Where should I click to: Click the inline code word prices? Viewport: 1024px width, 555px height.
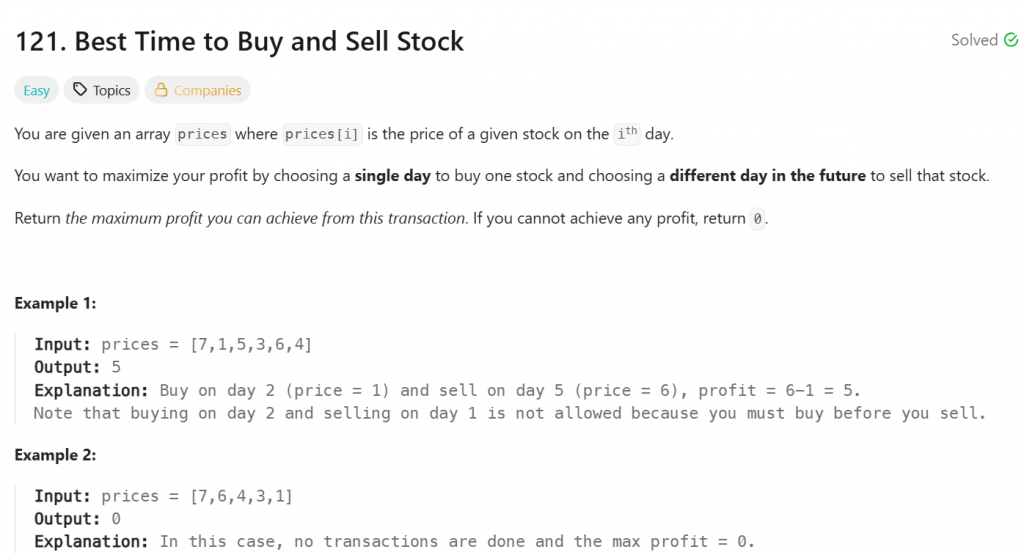(202, 134)
